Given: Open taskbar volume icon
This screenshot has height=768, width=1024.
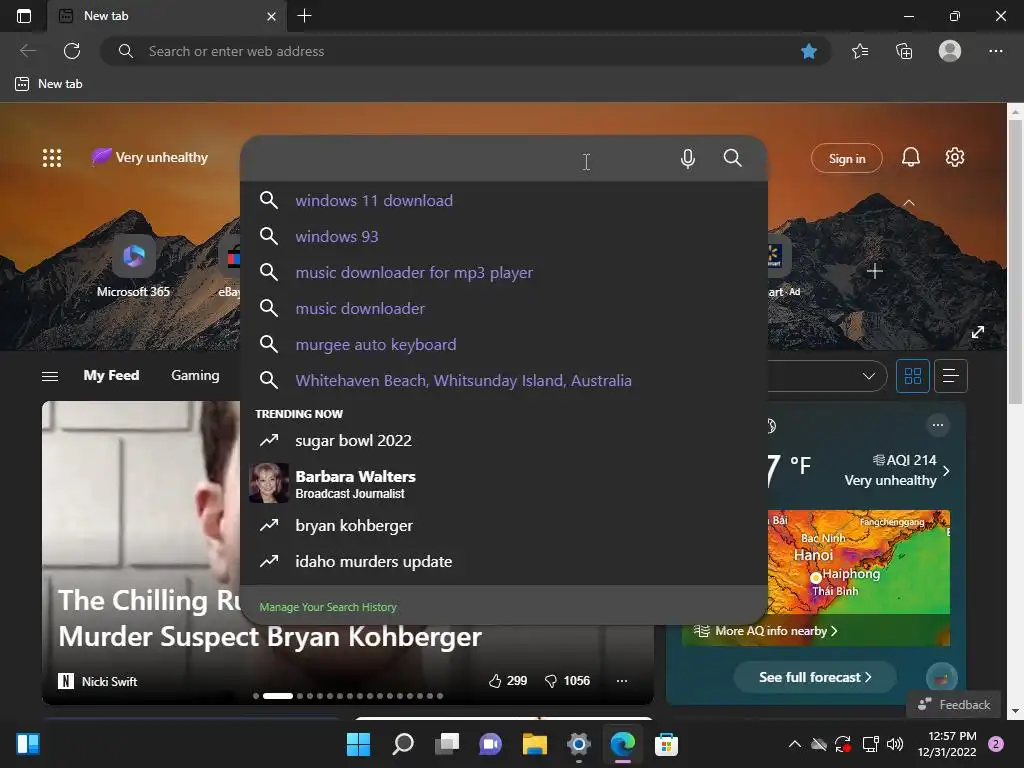Looking at the screenshot, I should click(895, 744).
